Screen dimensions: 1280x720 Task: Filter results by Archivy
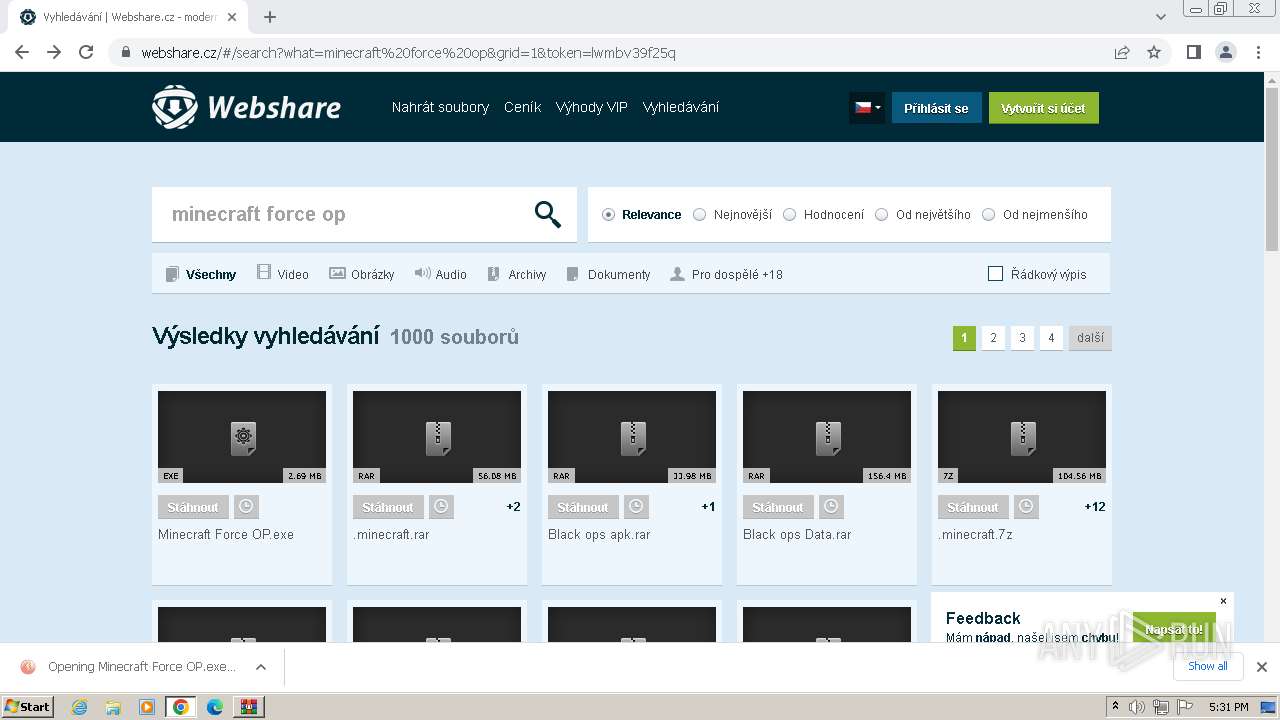point(517,274)
